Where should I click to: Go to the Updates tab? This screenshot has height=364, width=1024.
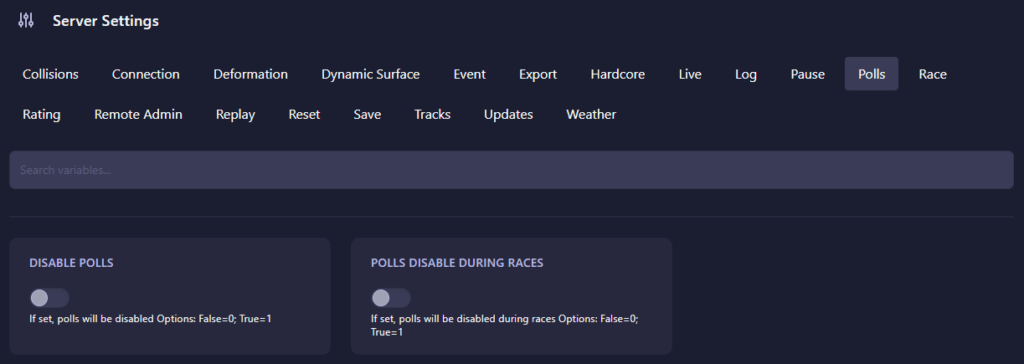508,114
